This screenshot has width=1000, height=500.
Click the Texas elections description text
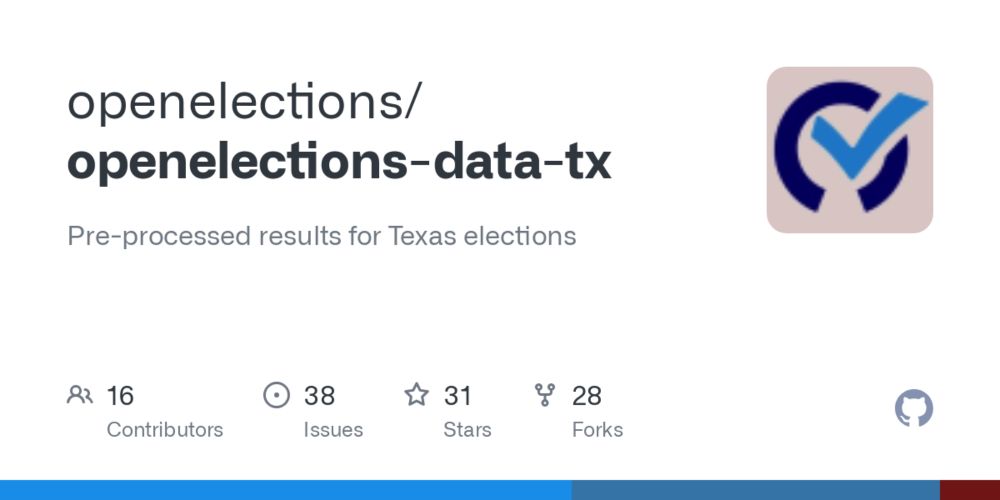click(x=321, y=236)
